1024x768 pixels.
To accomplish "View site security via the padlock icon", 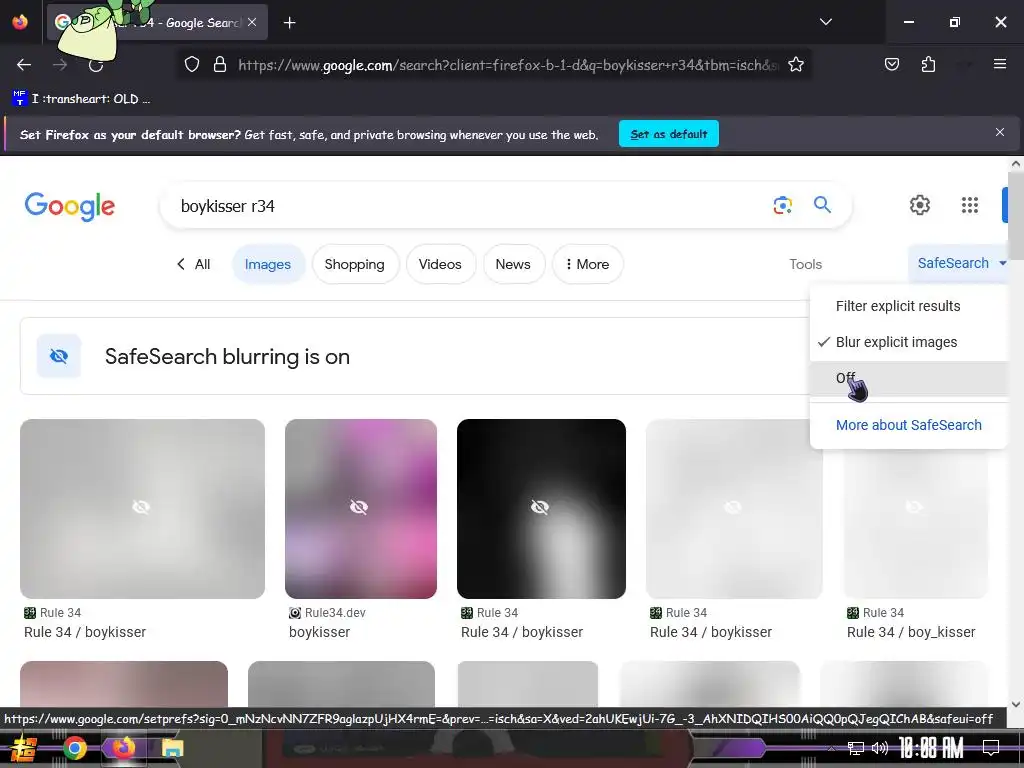I will 220,65.
